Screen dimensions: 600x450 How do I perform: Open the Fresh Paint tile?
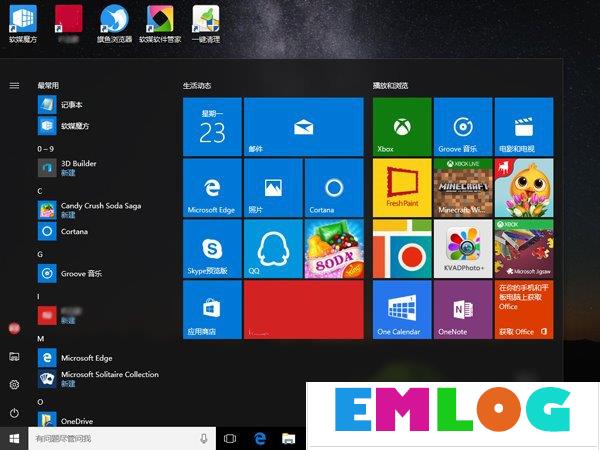coord(402,188)
